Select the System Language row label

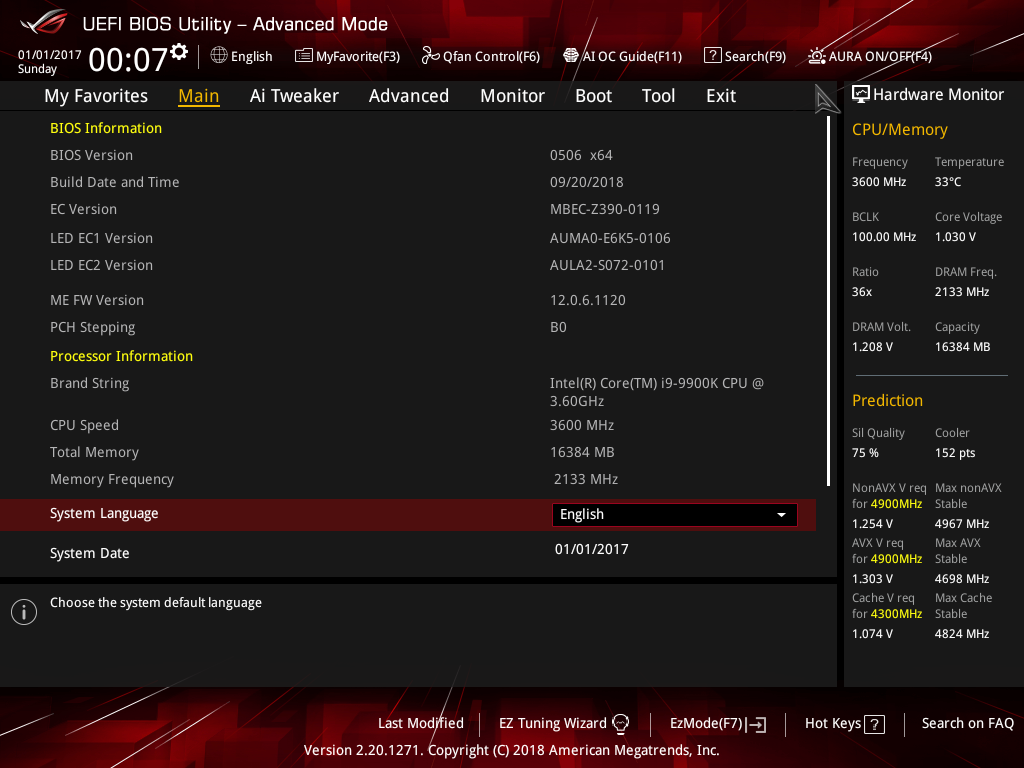pos(104,514)
